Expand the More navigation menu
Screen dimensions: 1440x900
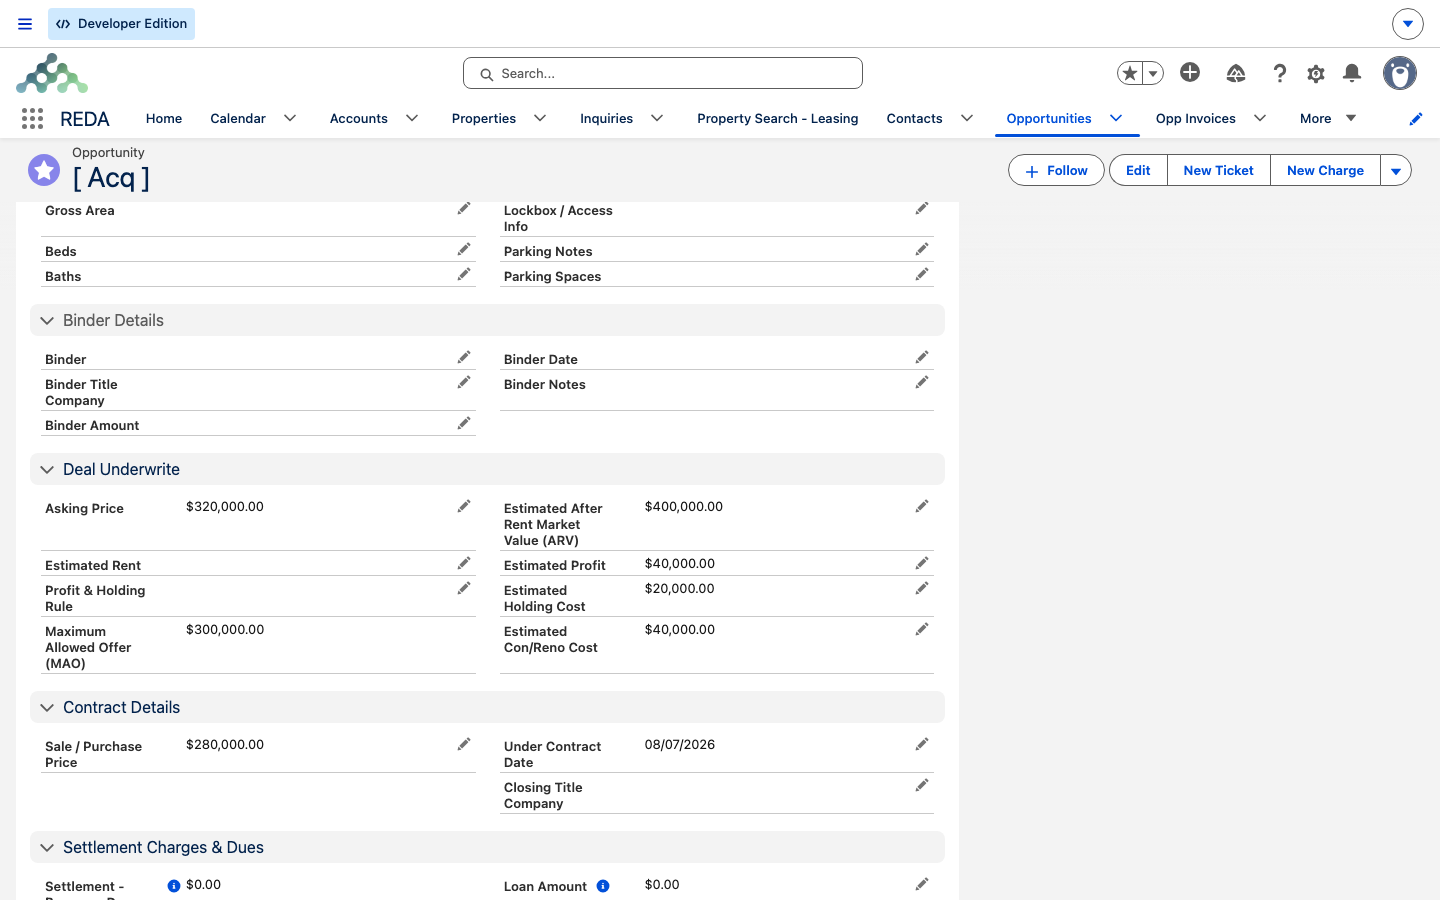(1328, 118)
